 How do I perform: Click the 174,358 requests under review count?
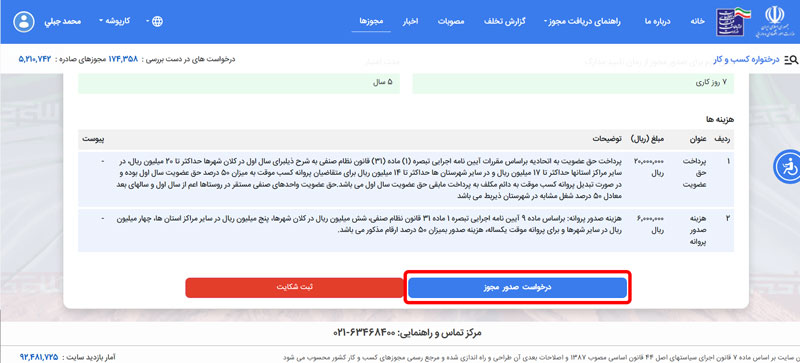point(123,60)
